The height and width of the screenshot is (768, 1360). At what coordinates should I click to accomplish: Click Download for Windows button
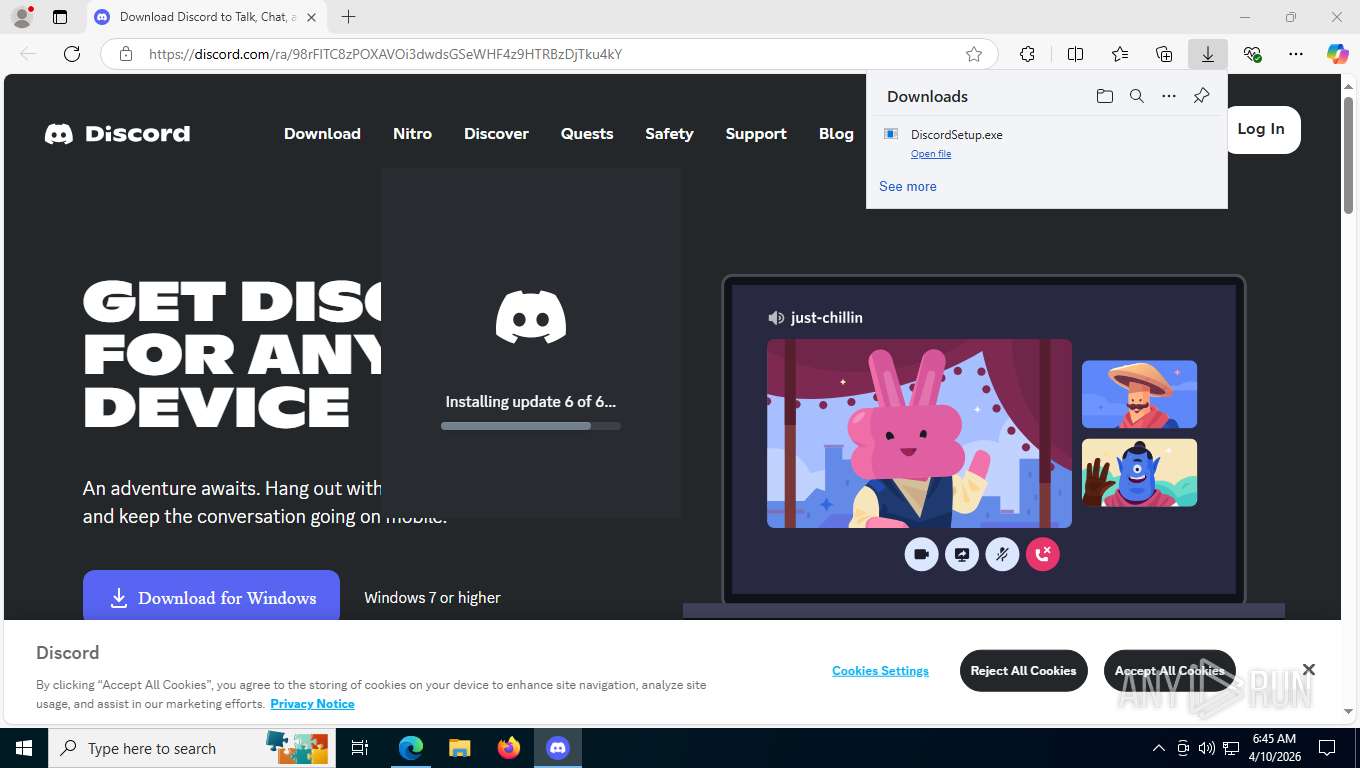[x=211, y=597]
